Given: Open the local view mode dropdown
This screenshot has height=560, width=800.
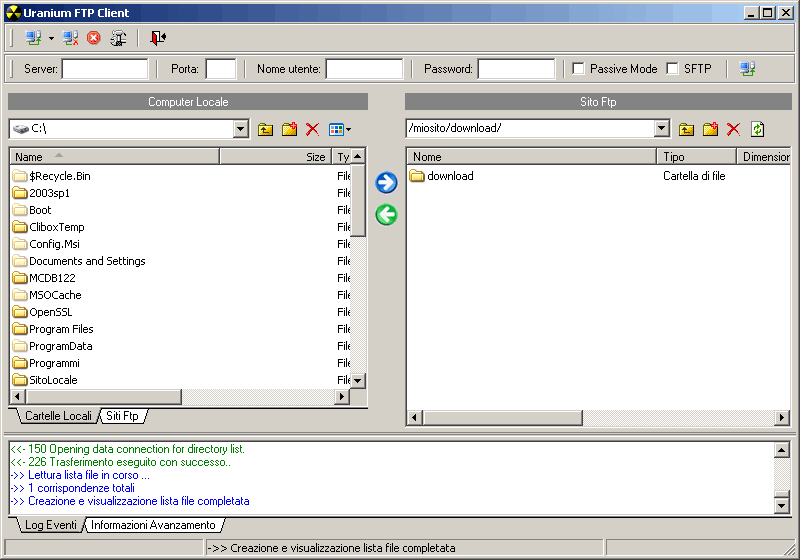Looking at the screenshot, I should pos(340,129).
